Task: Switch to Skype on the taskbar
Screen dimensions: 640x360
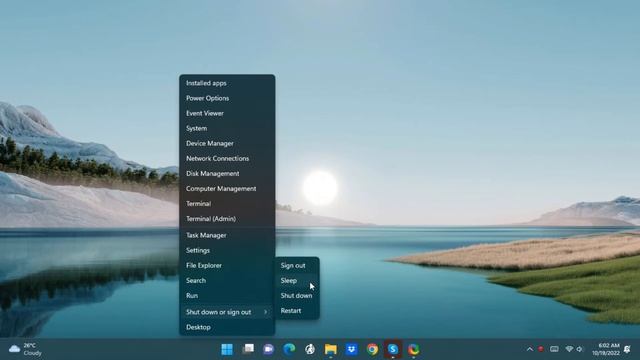Action: point(393,349)
